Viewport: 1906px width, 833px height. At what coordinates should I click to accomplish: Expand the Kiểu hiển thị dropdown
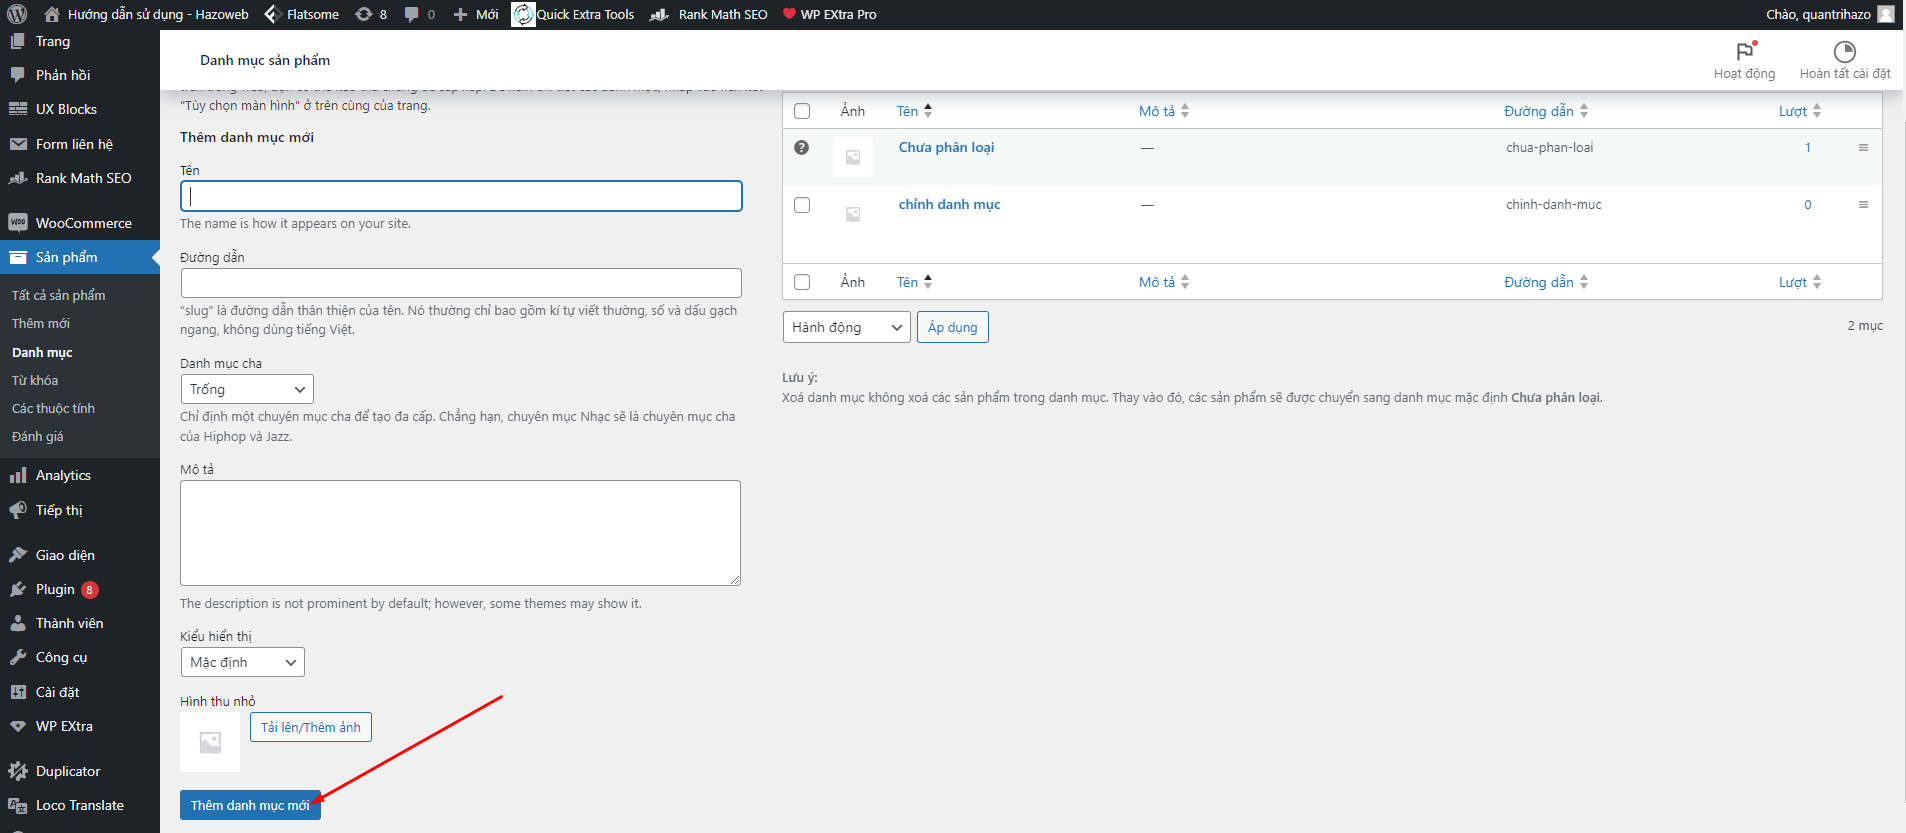pos(242,662)
